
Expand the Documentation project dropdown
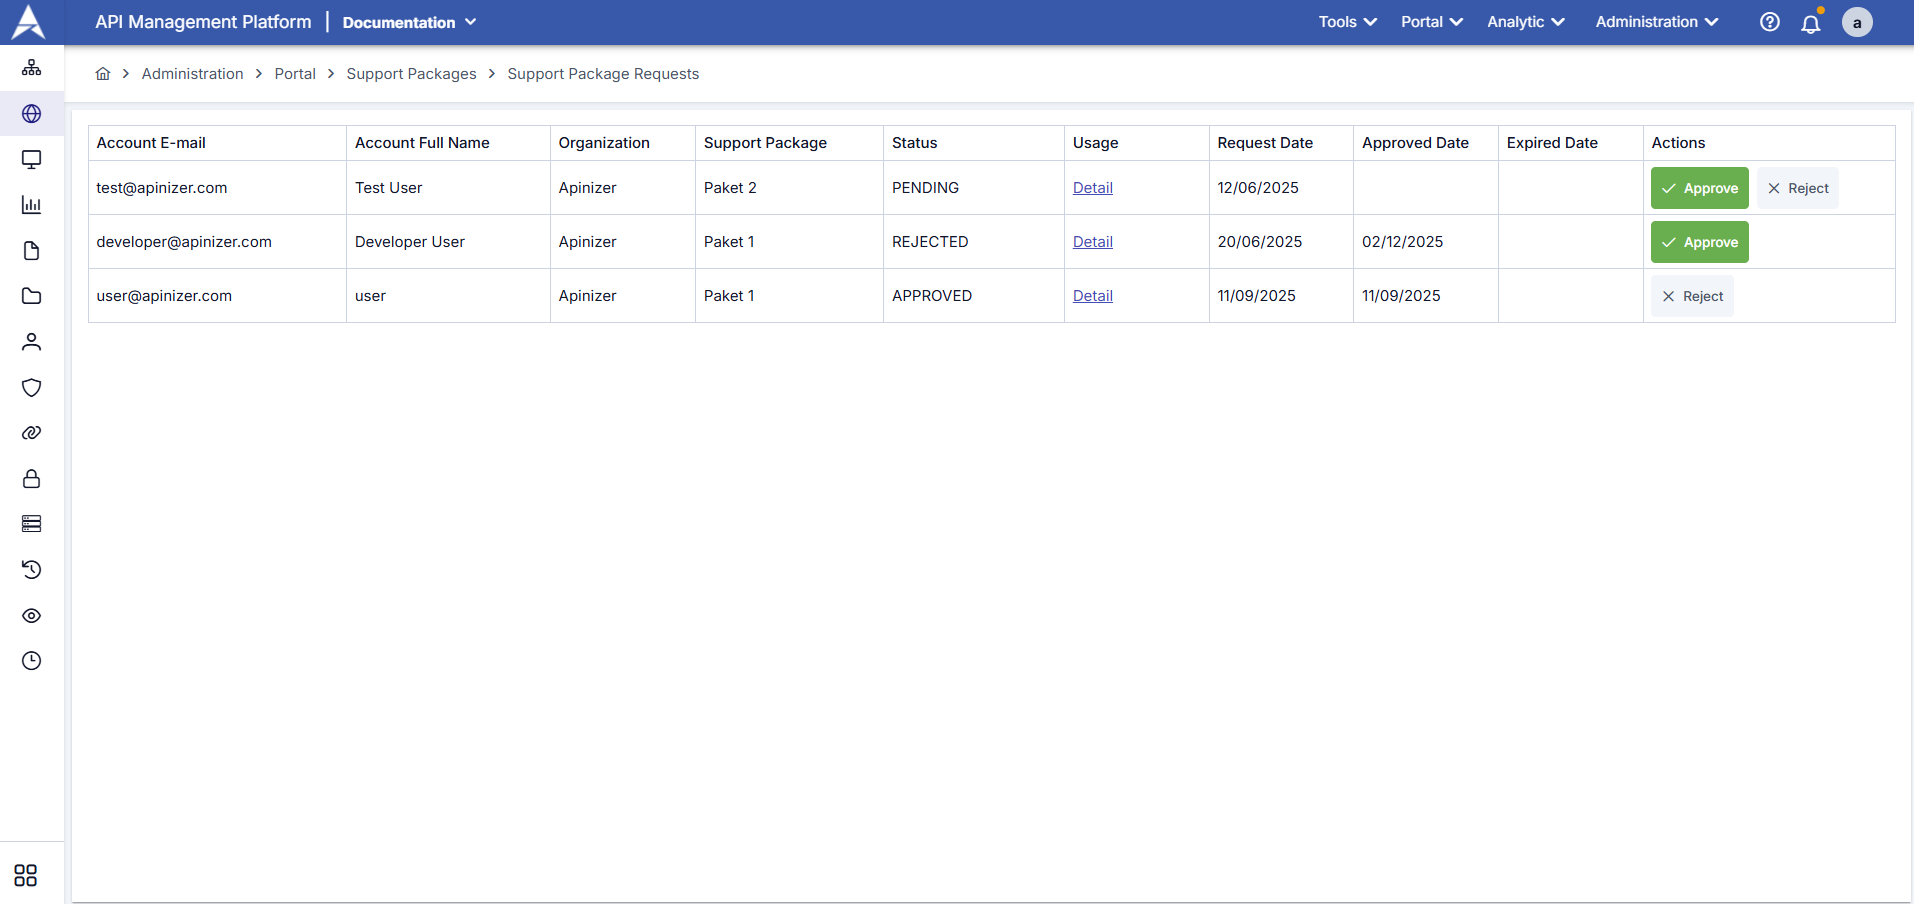point(409,22)
